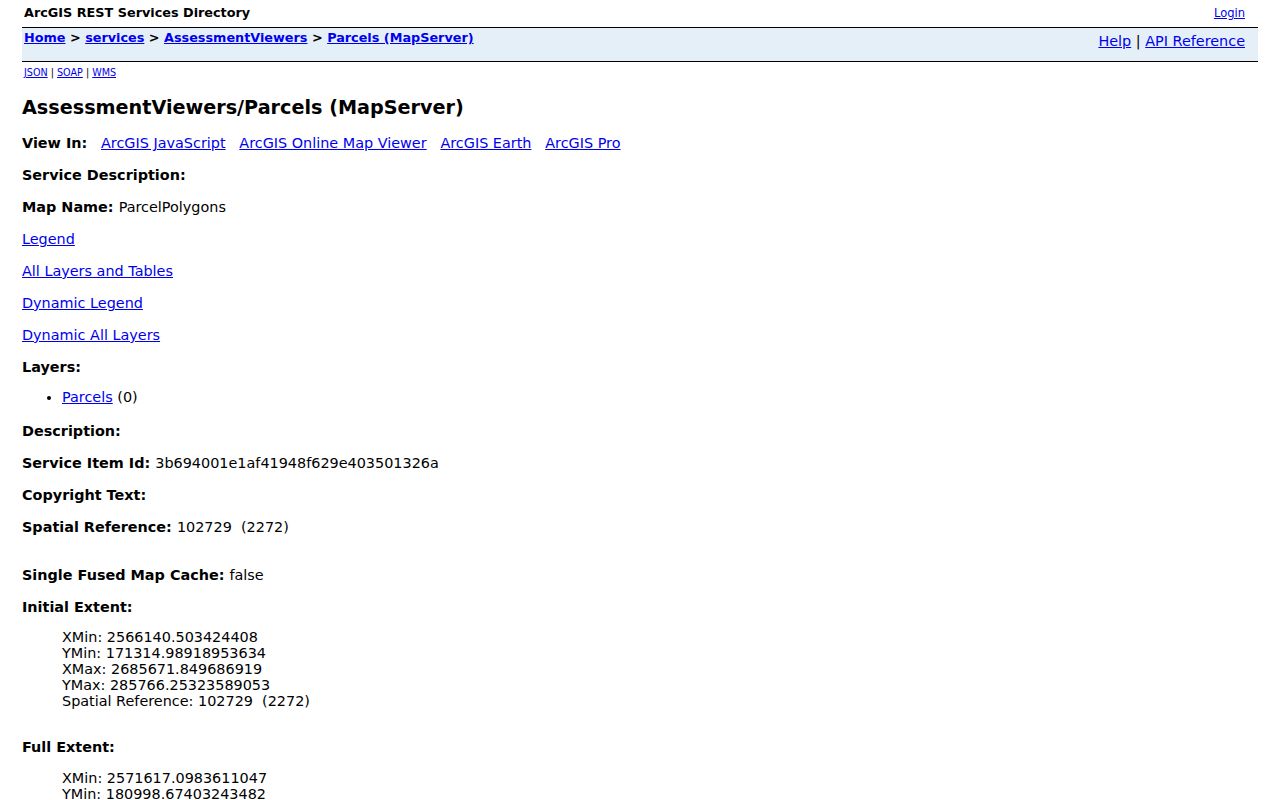View the service in ArcGIS Earth

(486, 143)
